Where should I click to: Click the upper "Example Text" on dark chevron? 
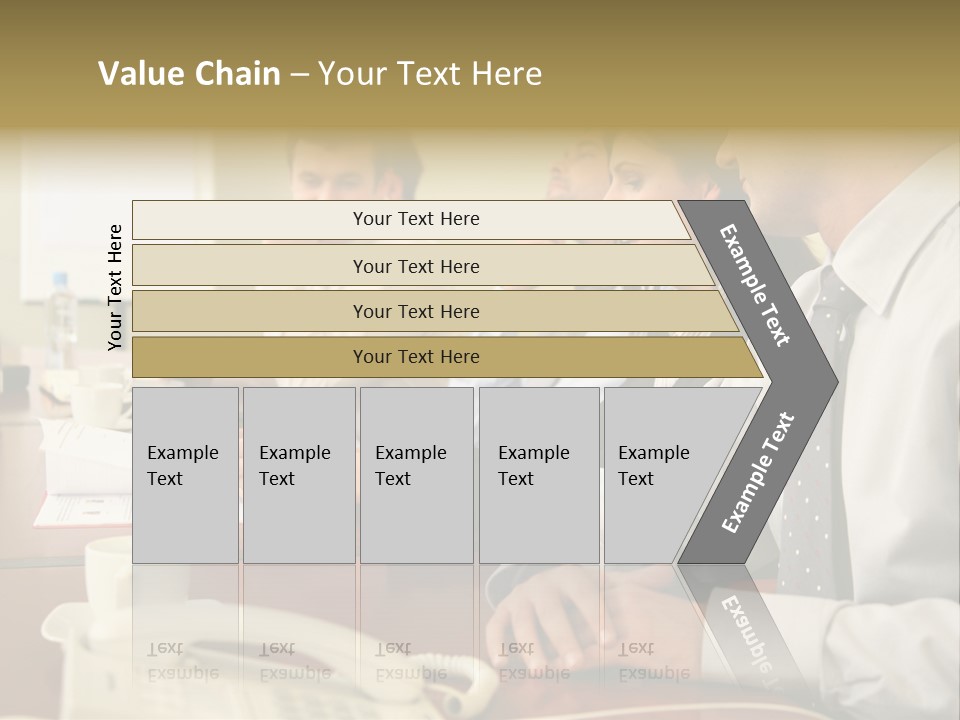pyautogui.click(x=756, y=285)
